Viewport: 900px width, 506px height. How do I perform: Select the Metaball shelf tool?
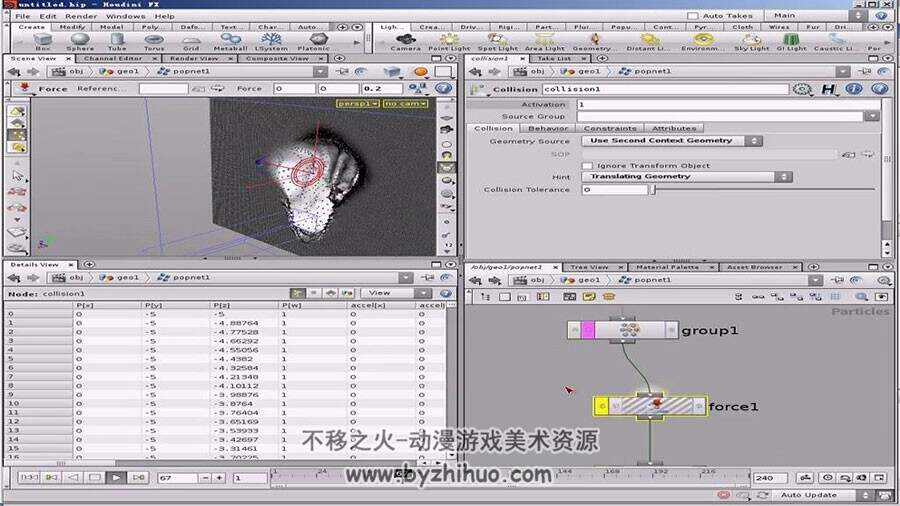[230, 42]
